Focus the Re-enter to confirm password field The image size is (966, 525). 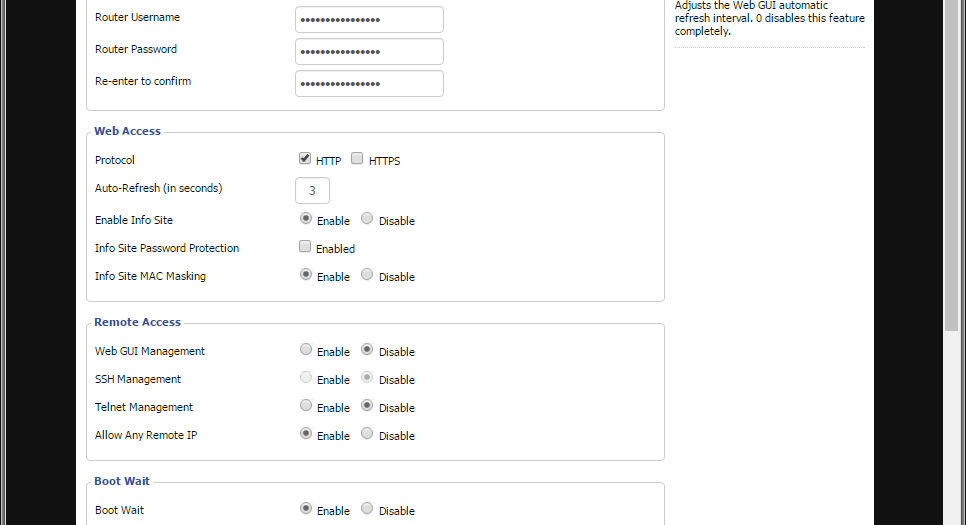[x=369, y=83]
